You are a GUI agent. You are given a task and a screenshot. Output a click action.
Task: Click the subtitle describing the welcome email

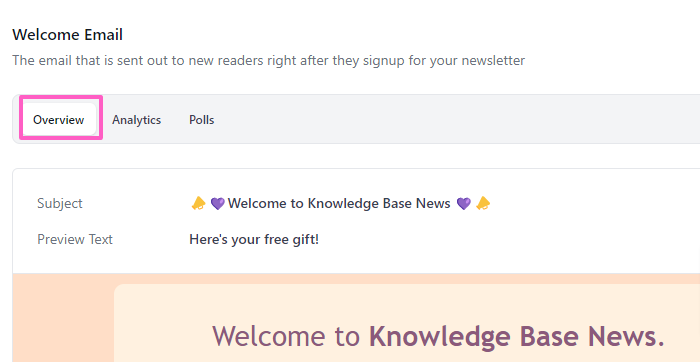point(268,60)
